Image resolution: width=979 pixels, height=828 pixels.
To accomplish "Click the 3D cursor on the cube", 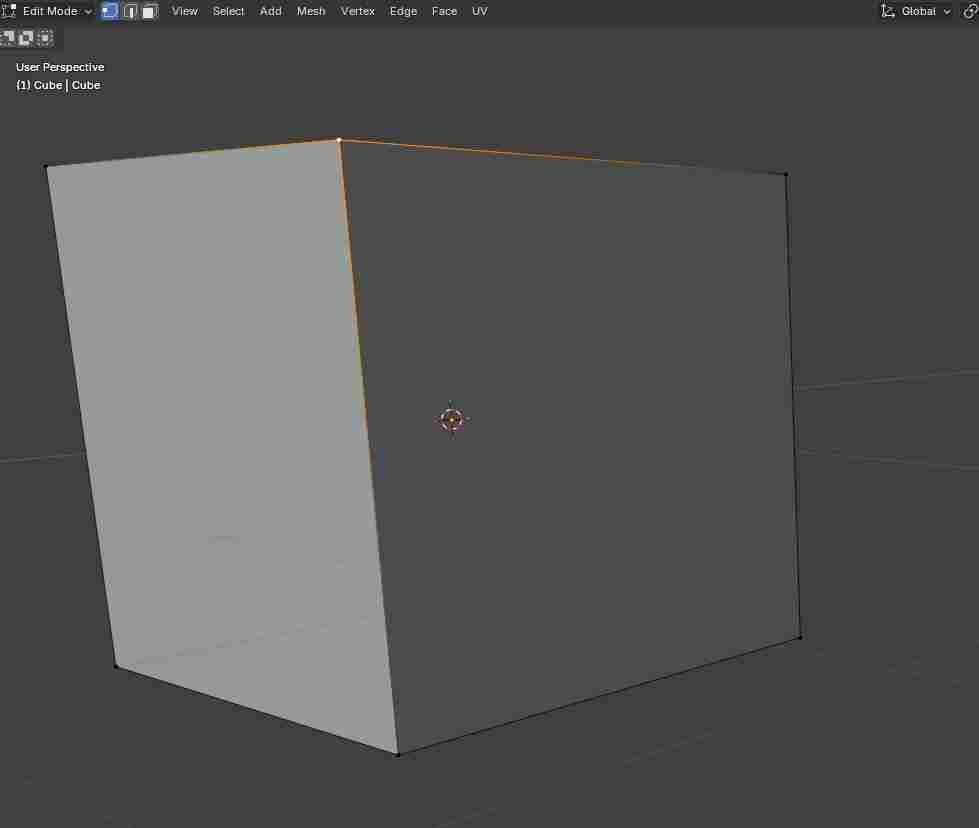I will [452, 419].
